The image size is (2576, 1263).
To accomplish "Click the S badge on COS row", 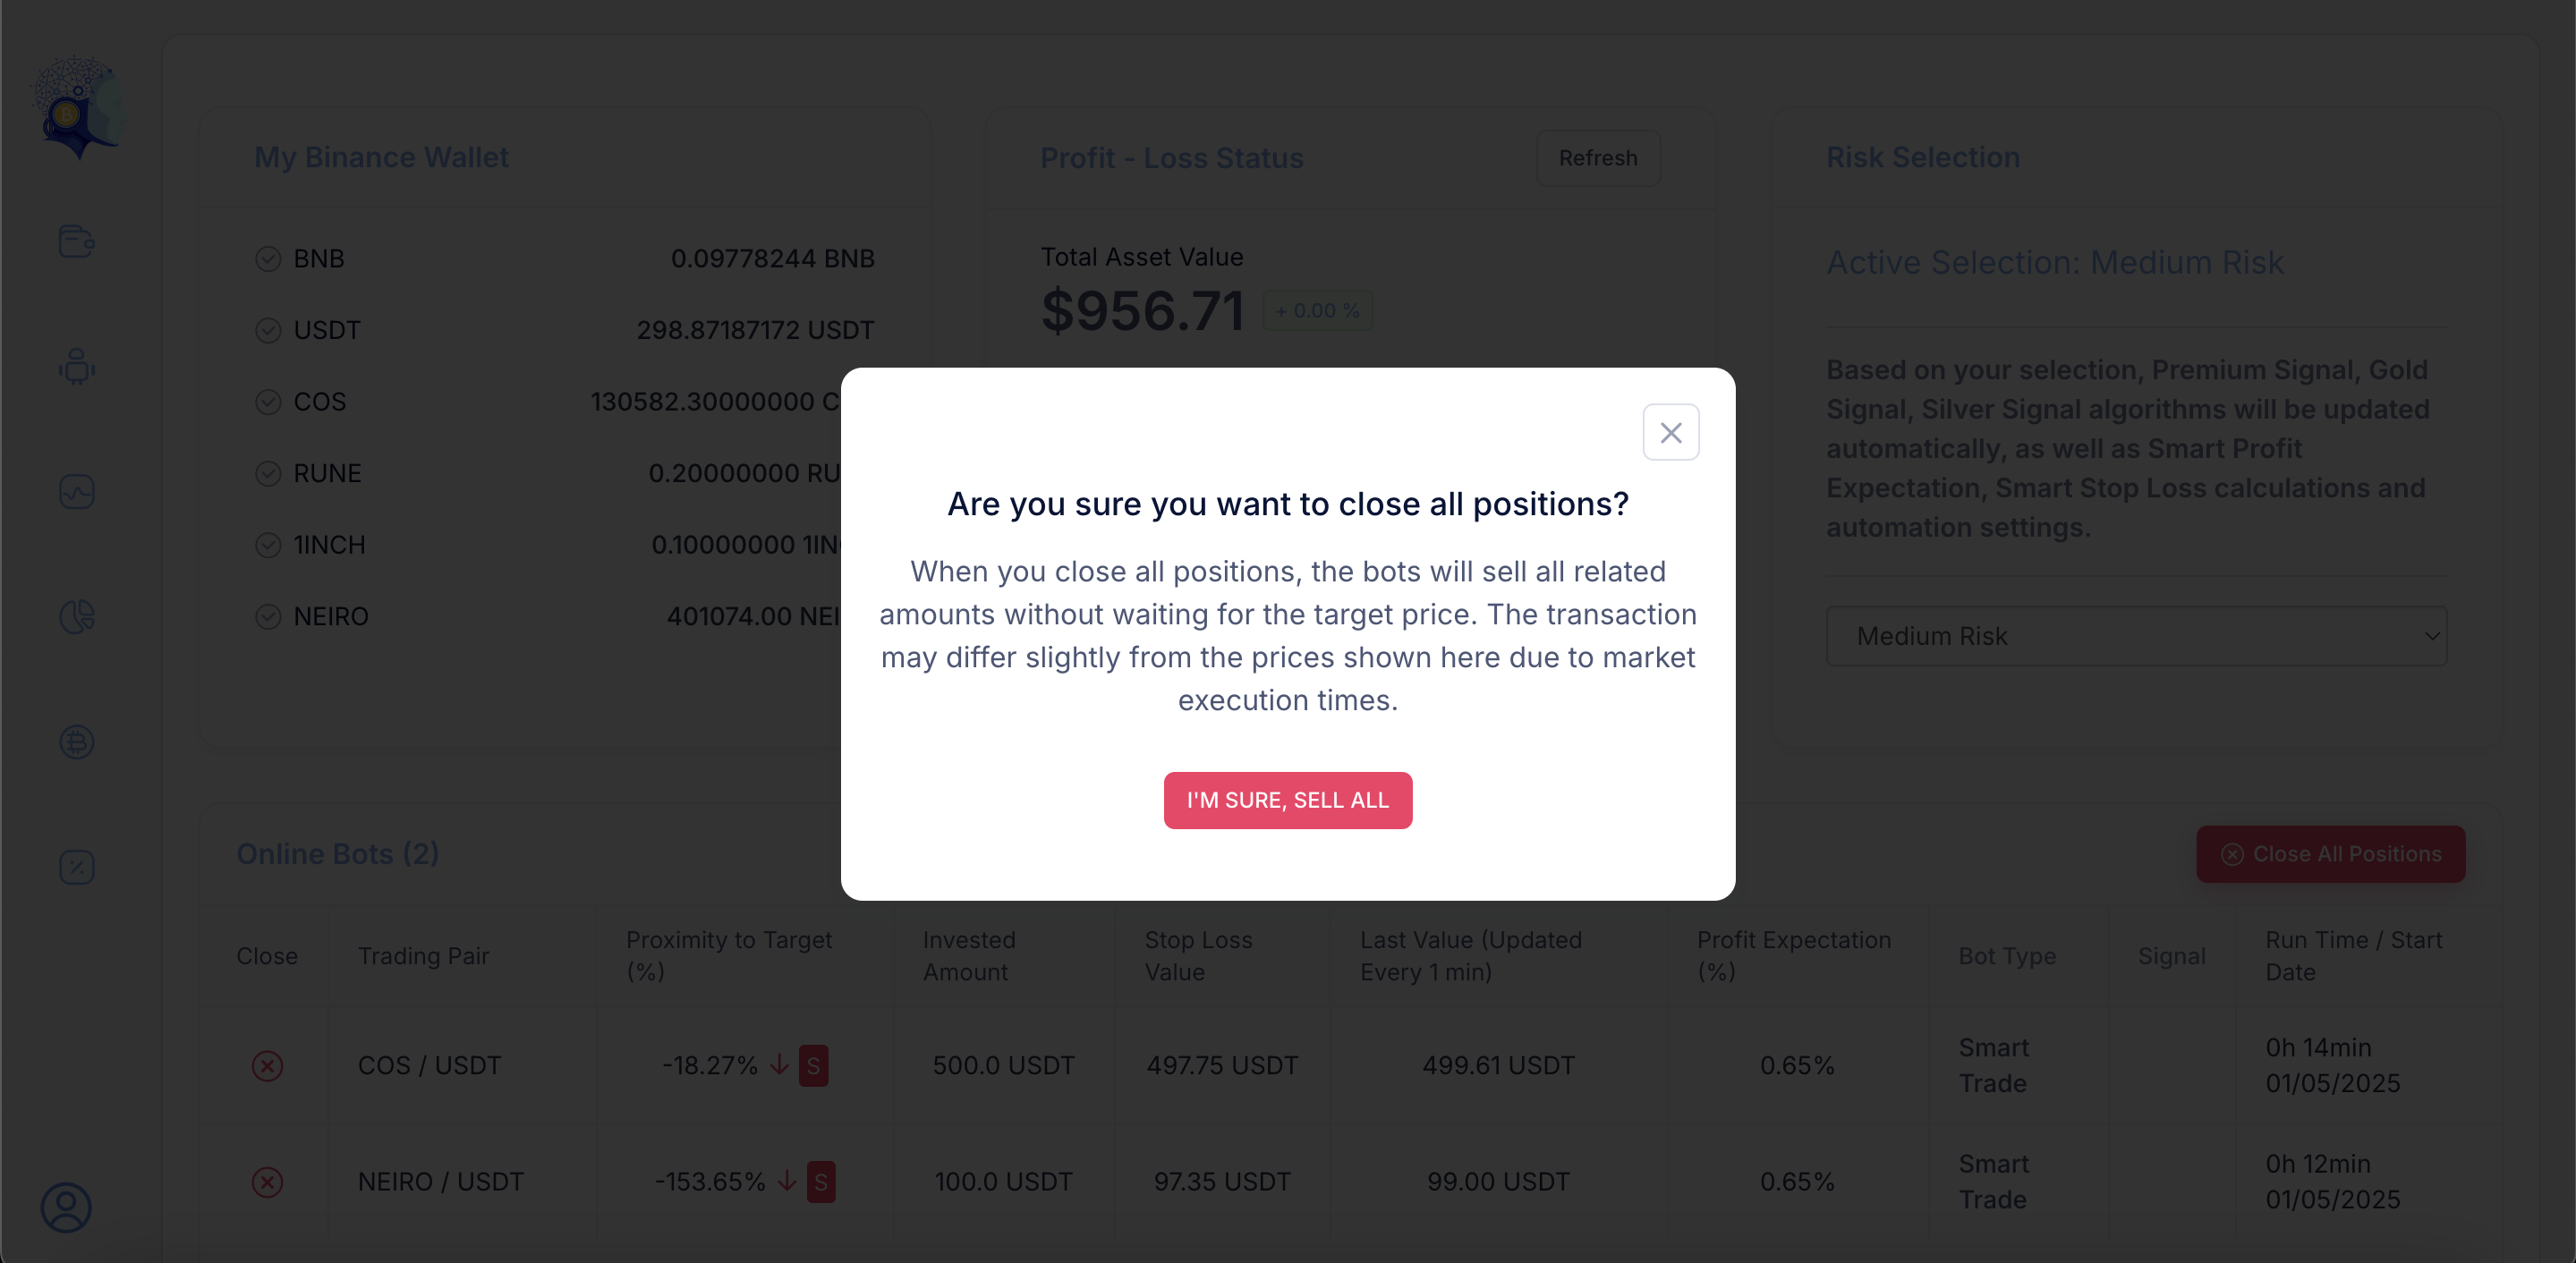I will click(813, 1066).
